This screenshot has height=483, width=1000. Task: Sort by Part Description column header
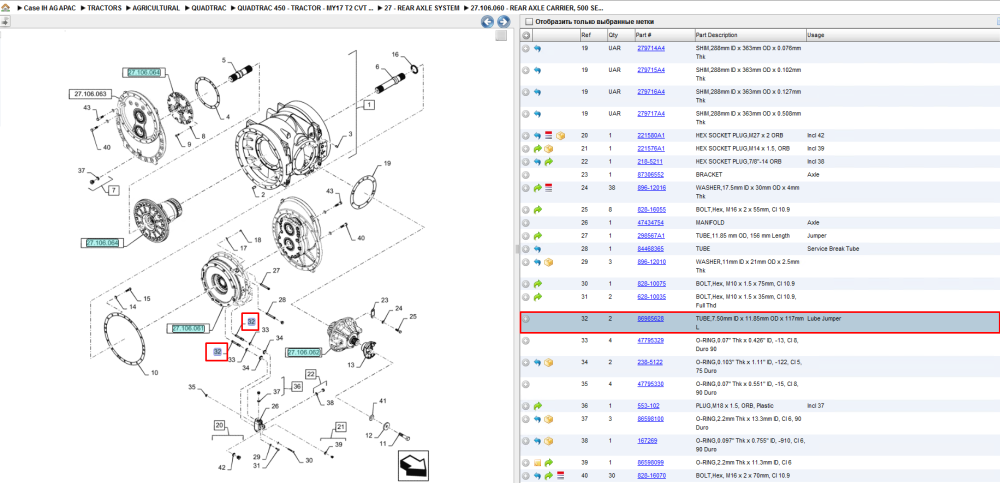(x=716, y=35)
